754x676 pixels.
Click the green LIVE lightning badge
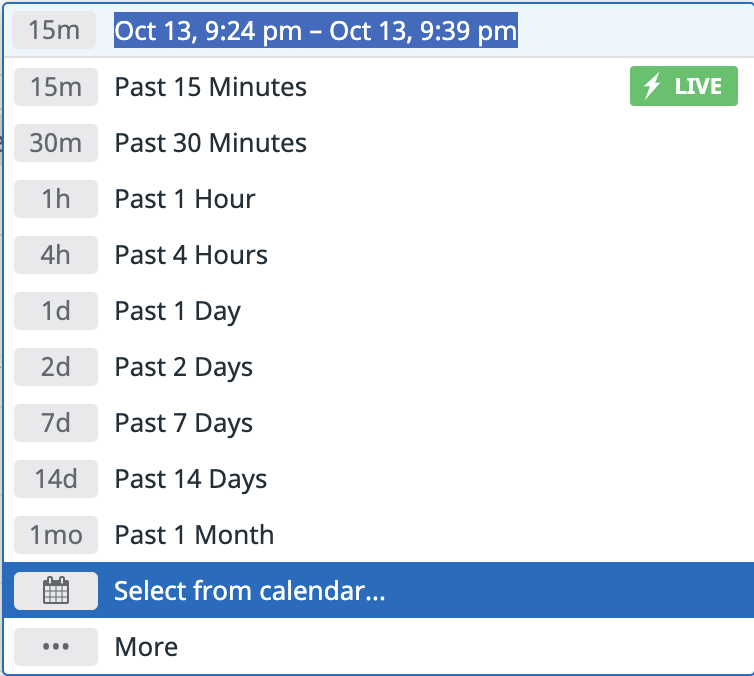pyautogui.click(x=683, y=86)
